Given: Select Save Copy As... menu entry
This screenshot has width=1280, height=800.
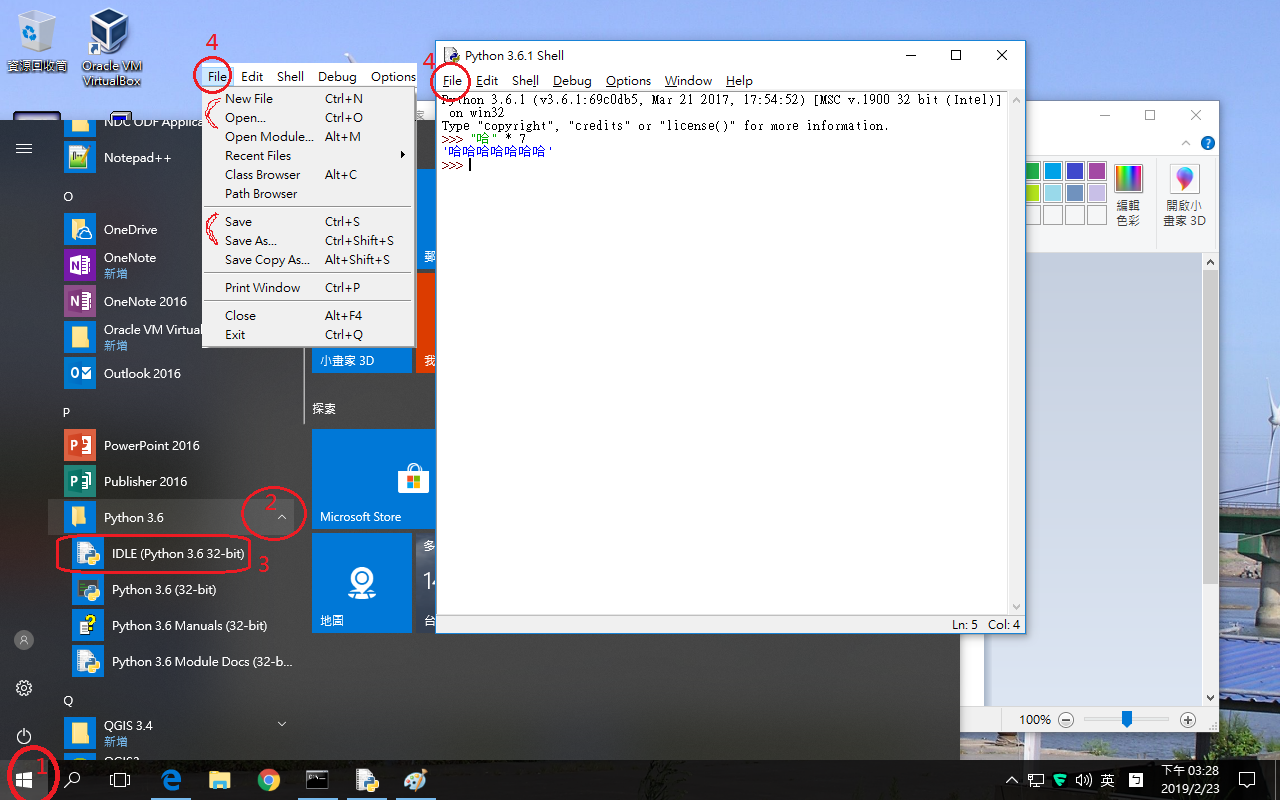Looking at the screenshot, I should 309,260.
